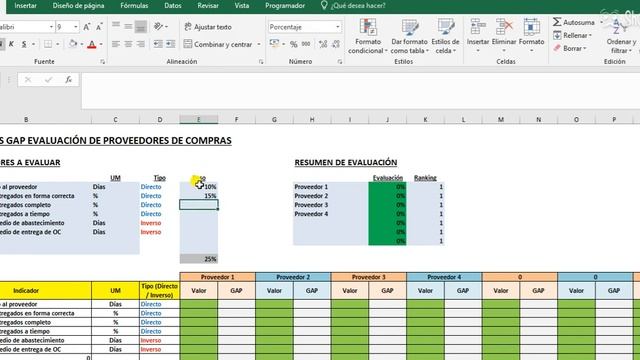
Task: Click Autosuma
Action: [574, 22]
